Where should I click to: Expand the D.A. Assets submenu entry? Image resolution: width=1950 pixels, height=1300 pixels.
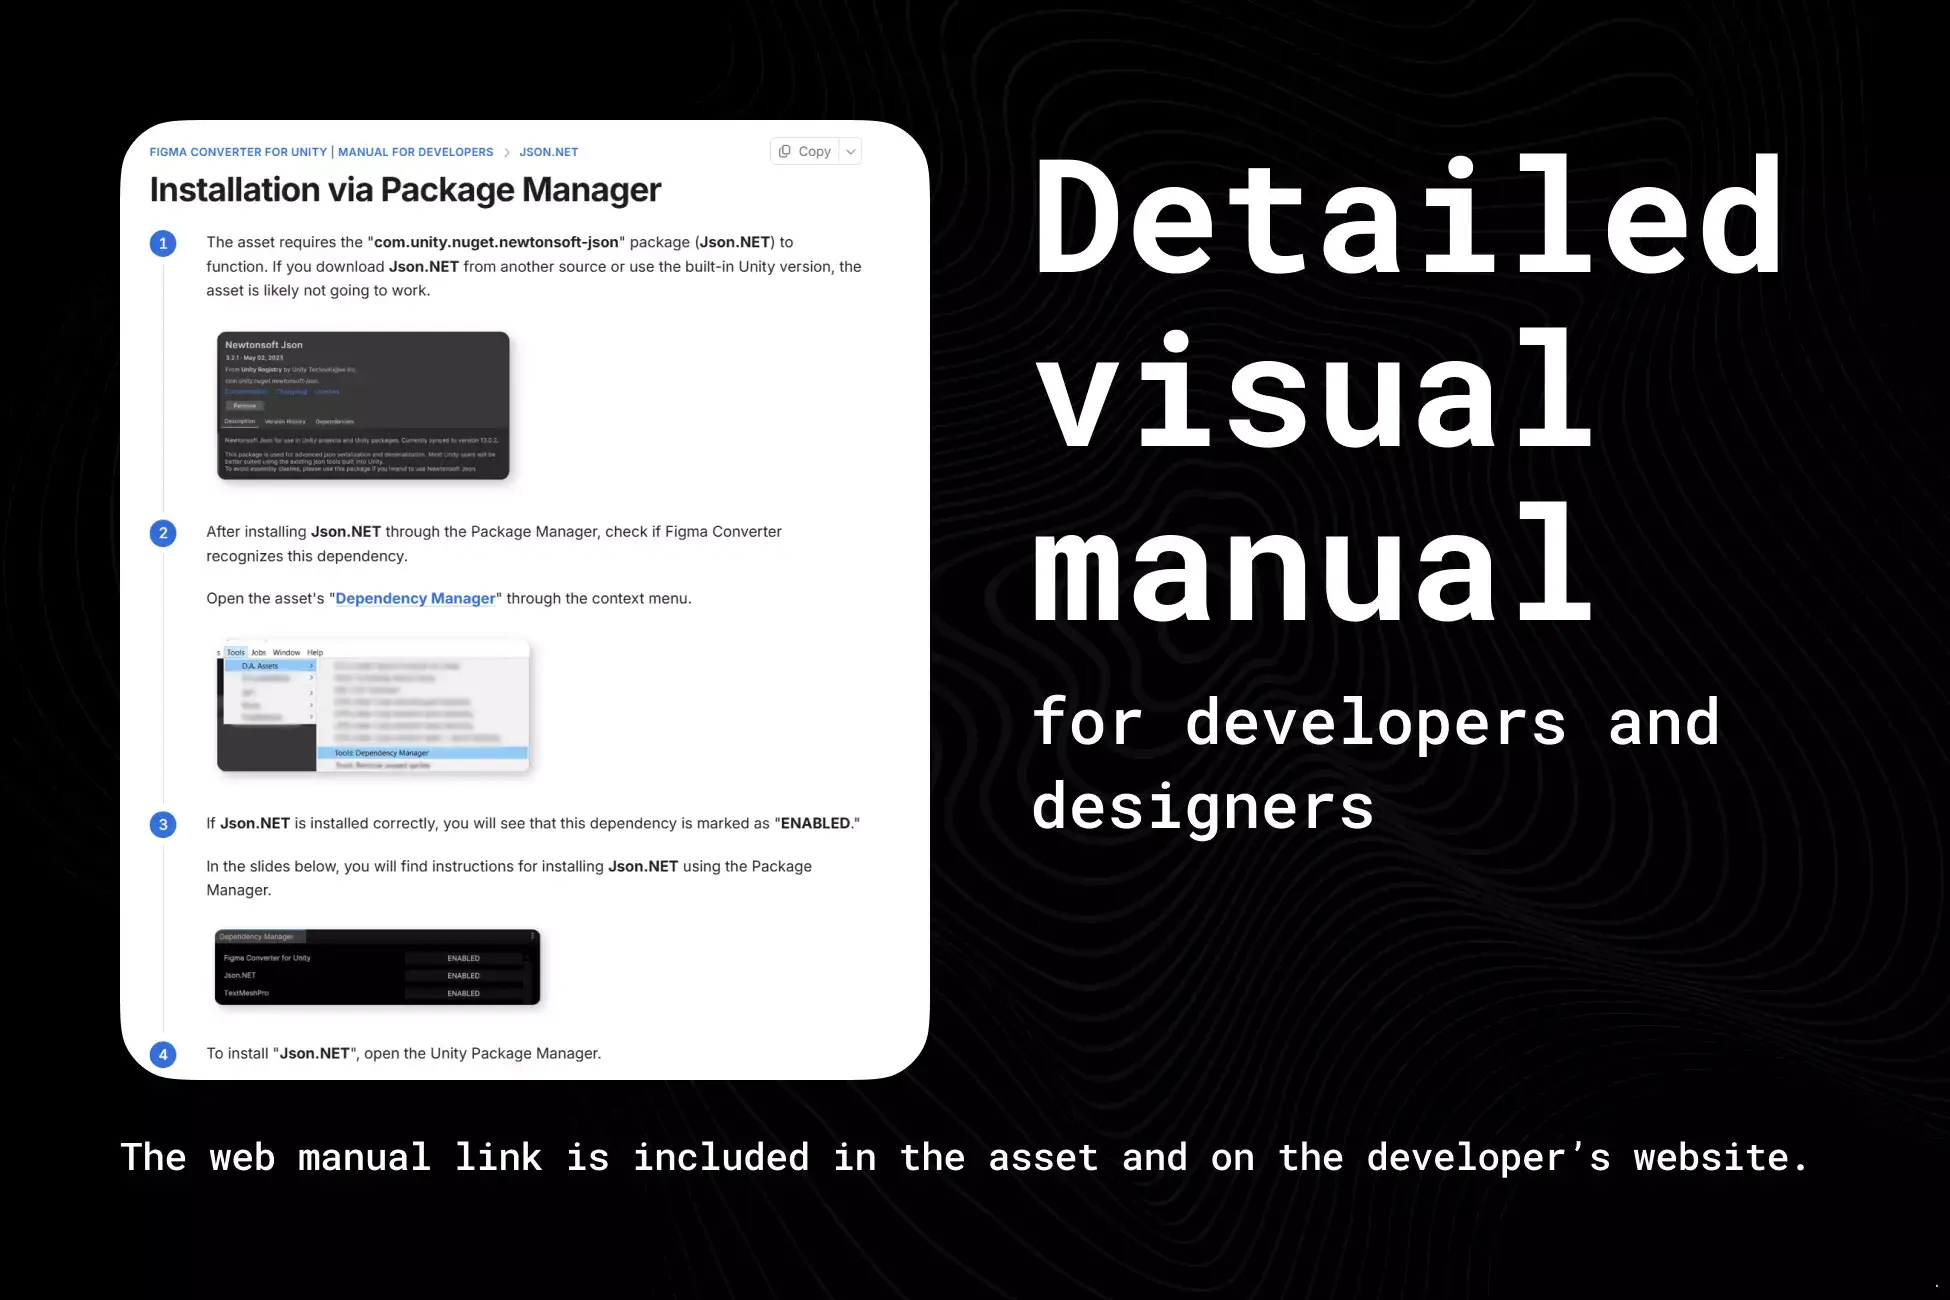[x=271, y=666]
